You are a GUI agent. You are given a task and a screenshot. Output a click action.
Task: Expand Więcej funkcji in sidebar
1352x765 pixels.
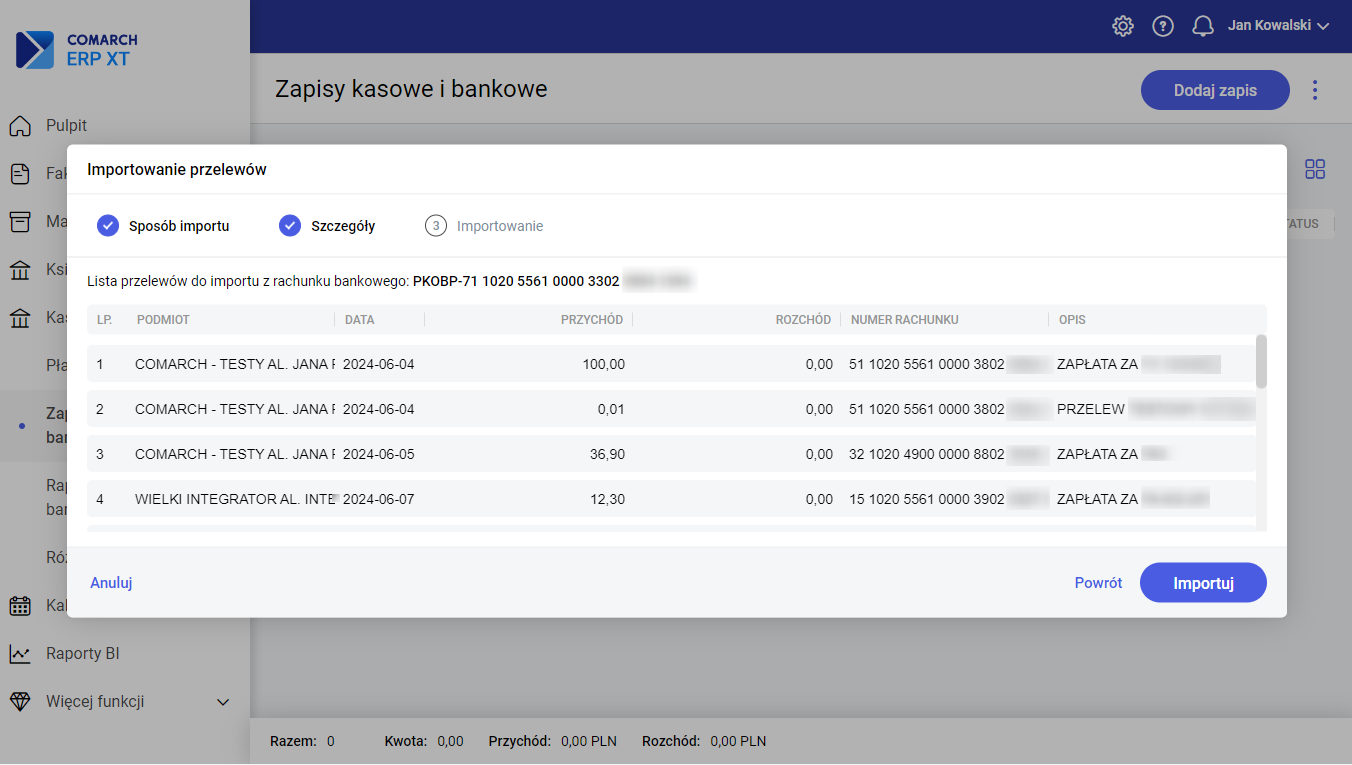click(x=223, y=702)
